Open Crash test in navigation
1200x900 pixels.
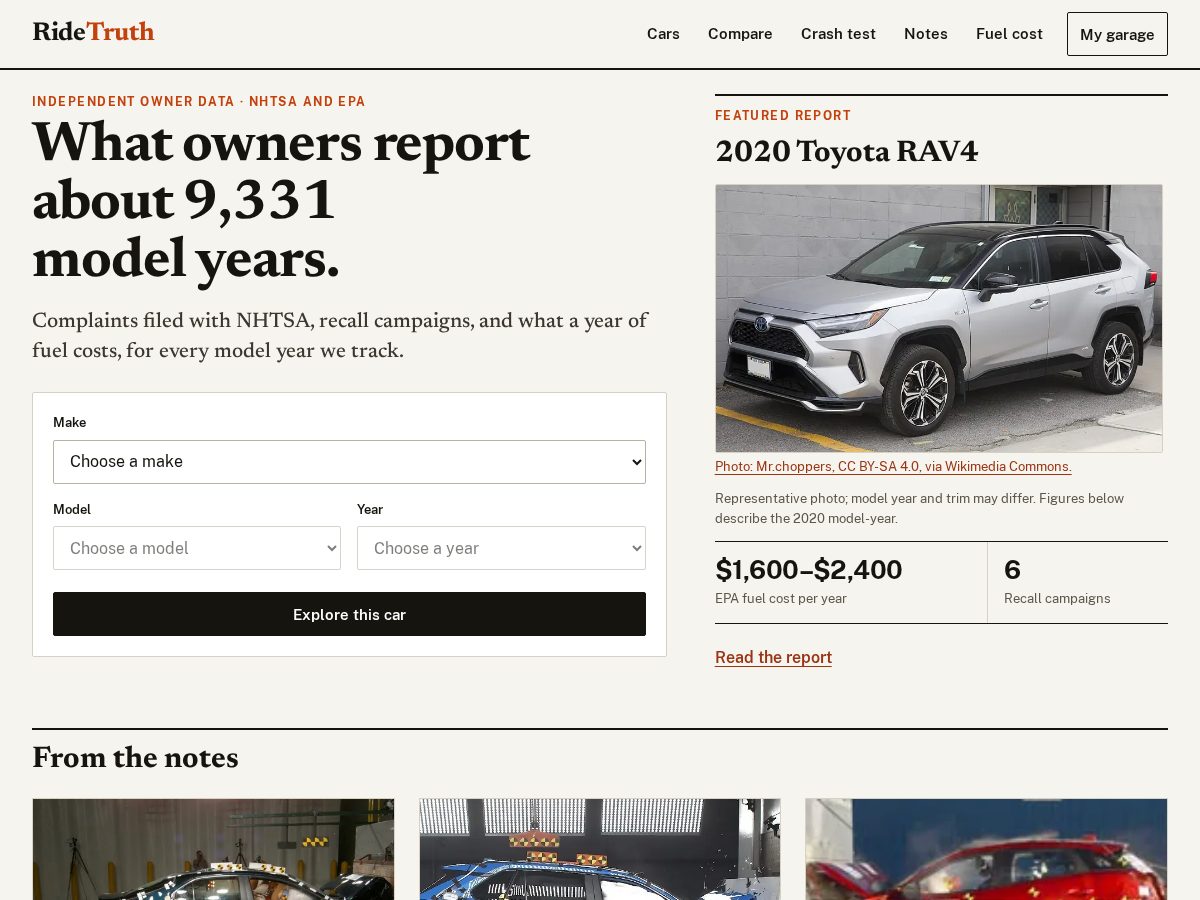[838, 34]
